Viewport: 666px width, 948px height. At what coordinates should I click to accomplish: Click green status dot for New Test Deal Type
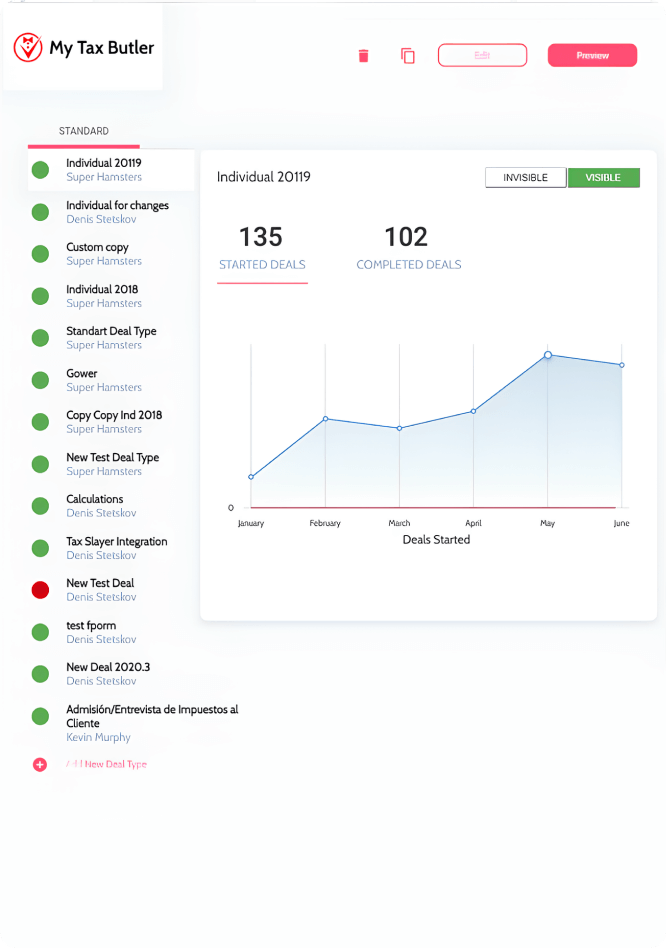[40, 464]
